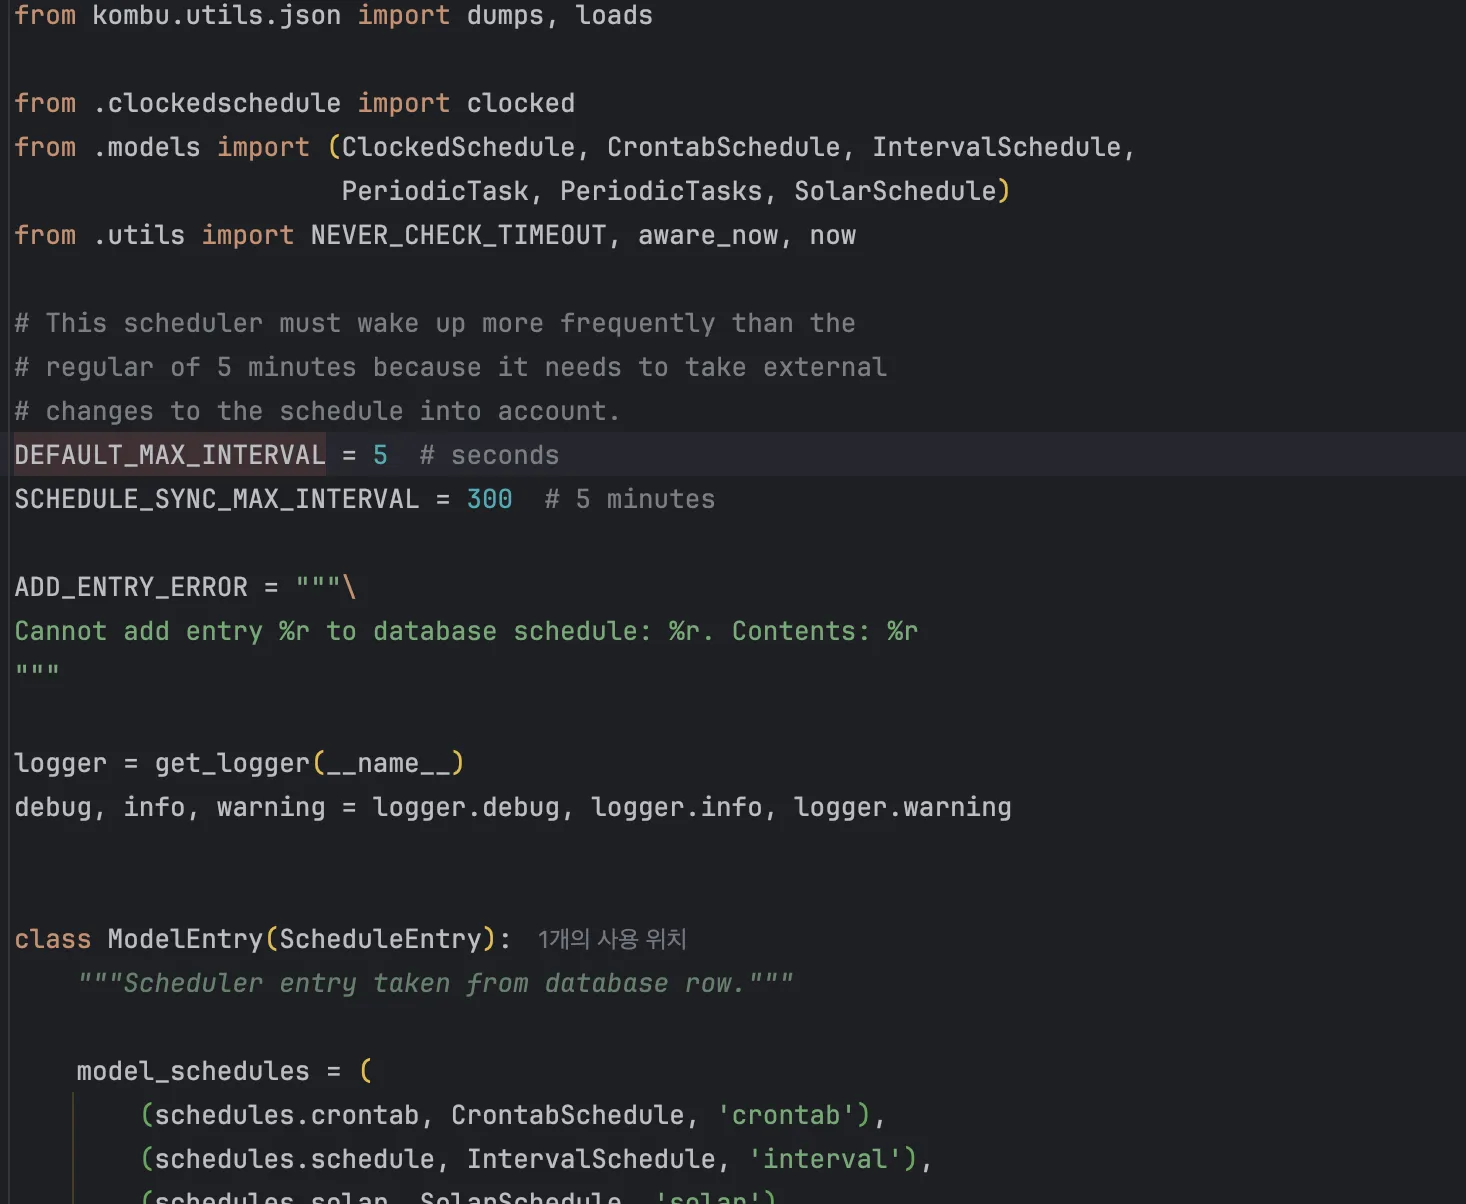Screen dimensions: 1466x1204
Task: Click the 'crontab' string literal
Action: pyautogui.click(x=791, y=1114)
